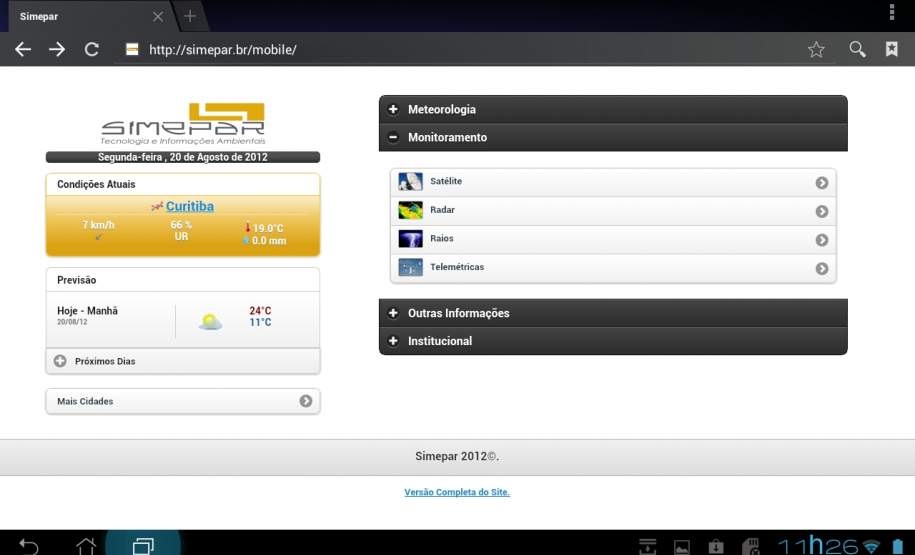Open browser search magnifier icon
This screenshot has height=555, width=915.
coord(857,49)
